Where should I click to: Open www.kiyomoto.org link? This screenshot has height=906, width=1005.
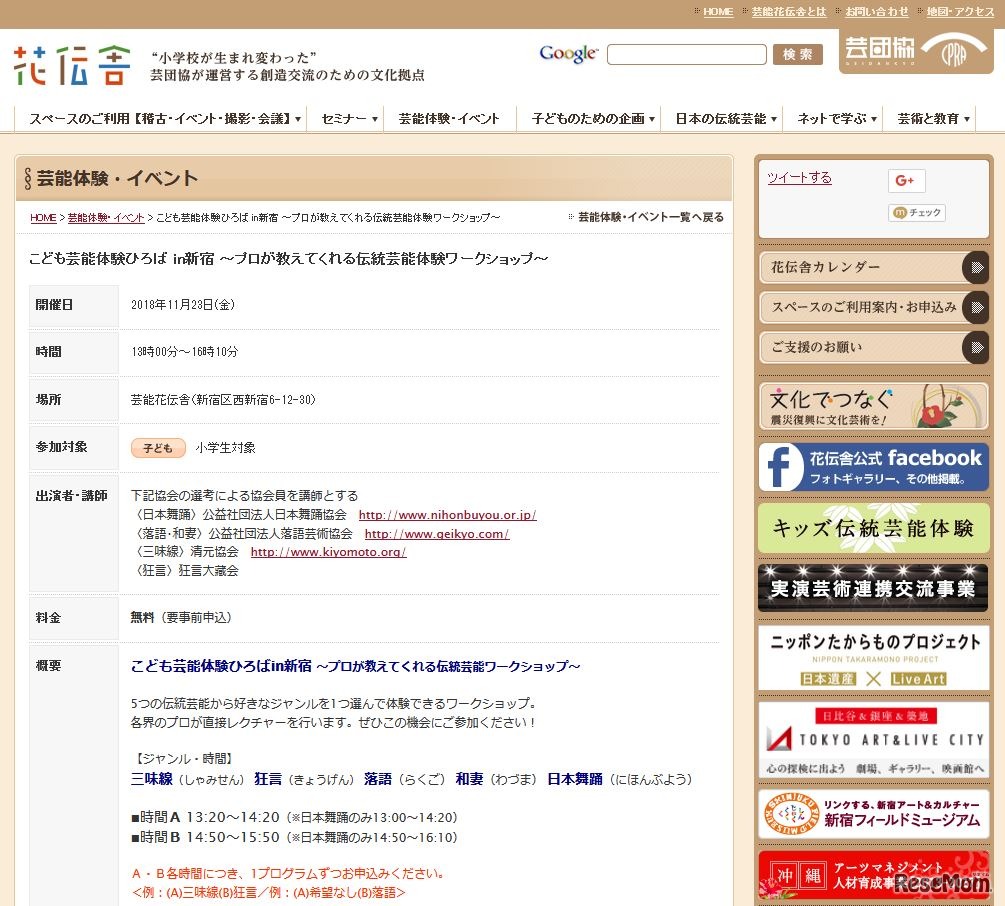328,552
